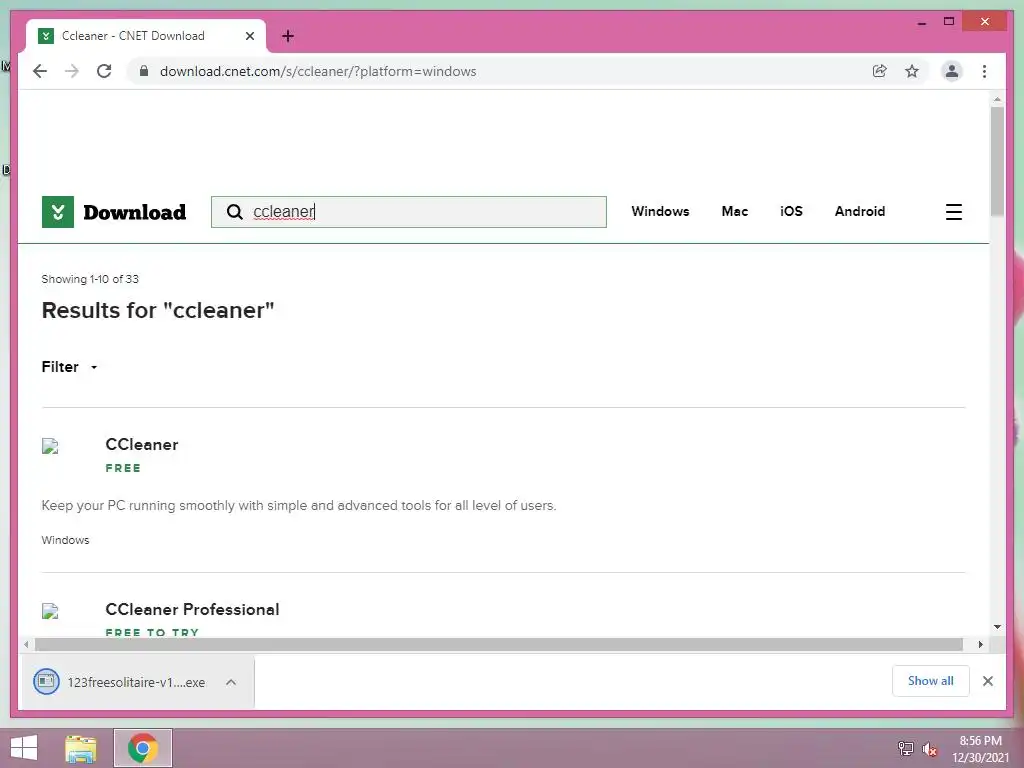The height and width of the screenshot is (768, 1024).
Task: Open the CCleaner Professional result
Action: [192, 609]
